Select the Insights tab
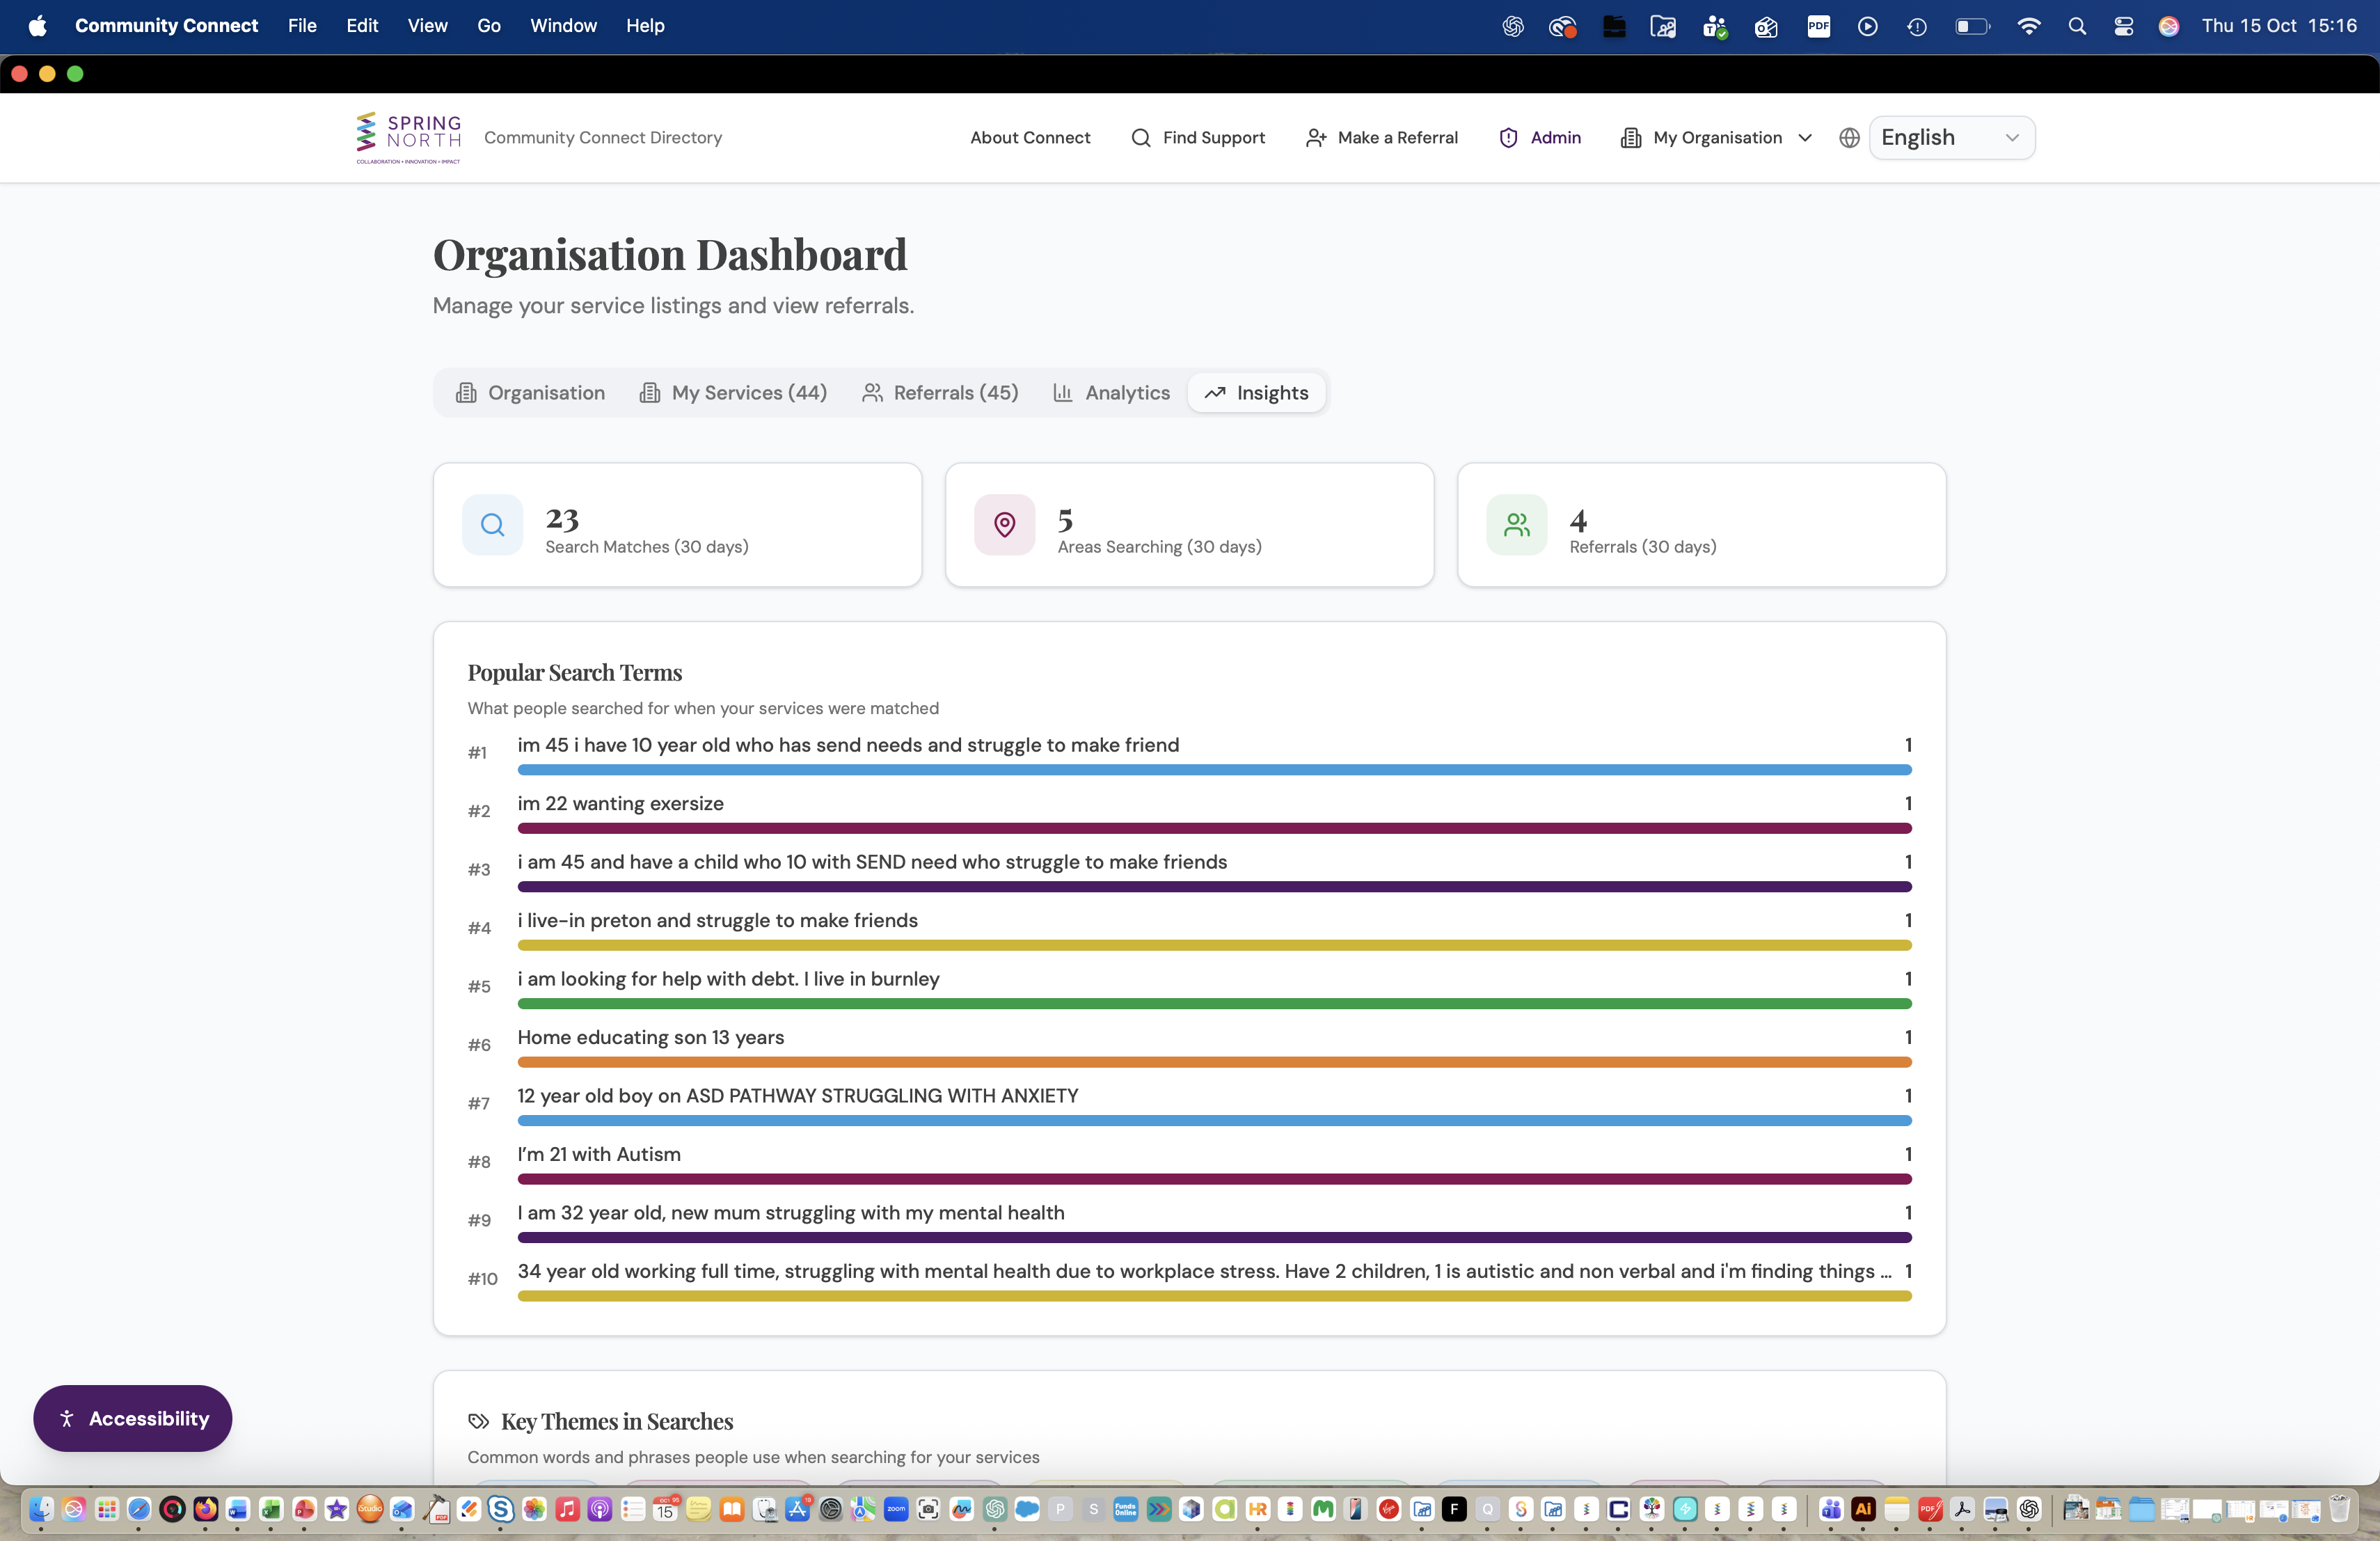Viewport: 2380px width, 1541px height. pos(1256,393)
